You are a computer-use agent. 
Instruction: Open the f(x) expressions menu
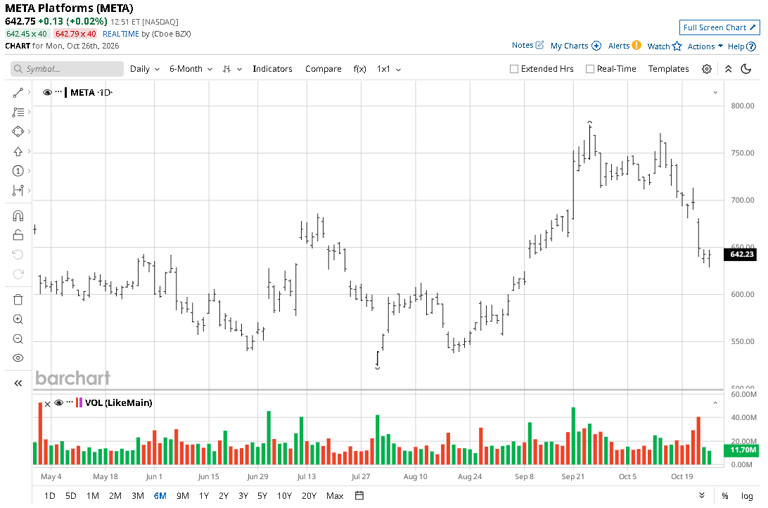click(360, 69)
